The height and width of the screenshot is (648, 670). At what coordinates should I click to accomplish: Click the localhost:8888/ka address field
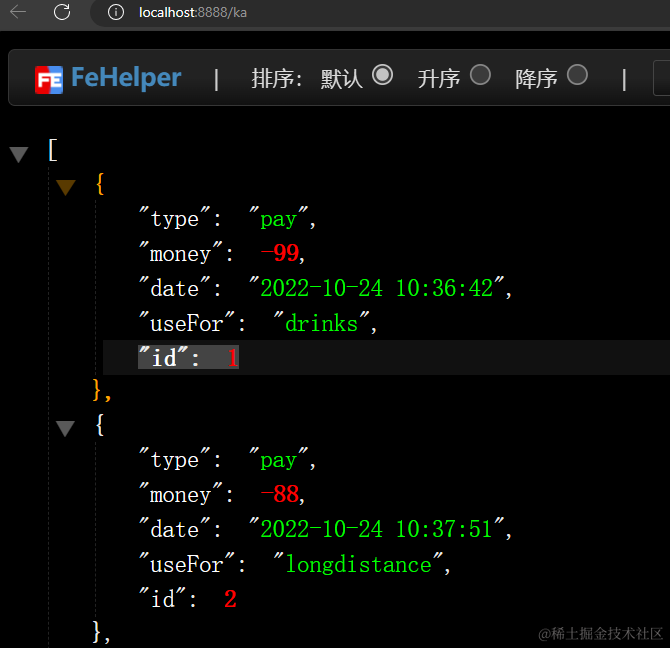pos(193,13)
